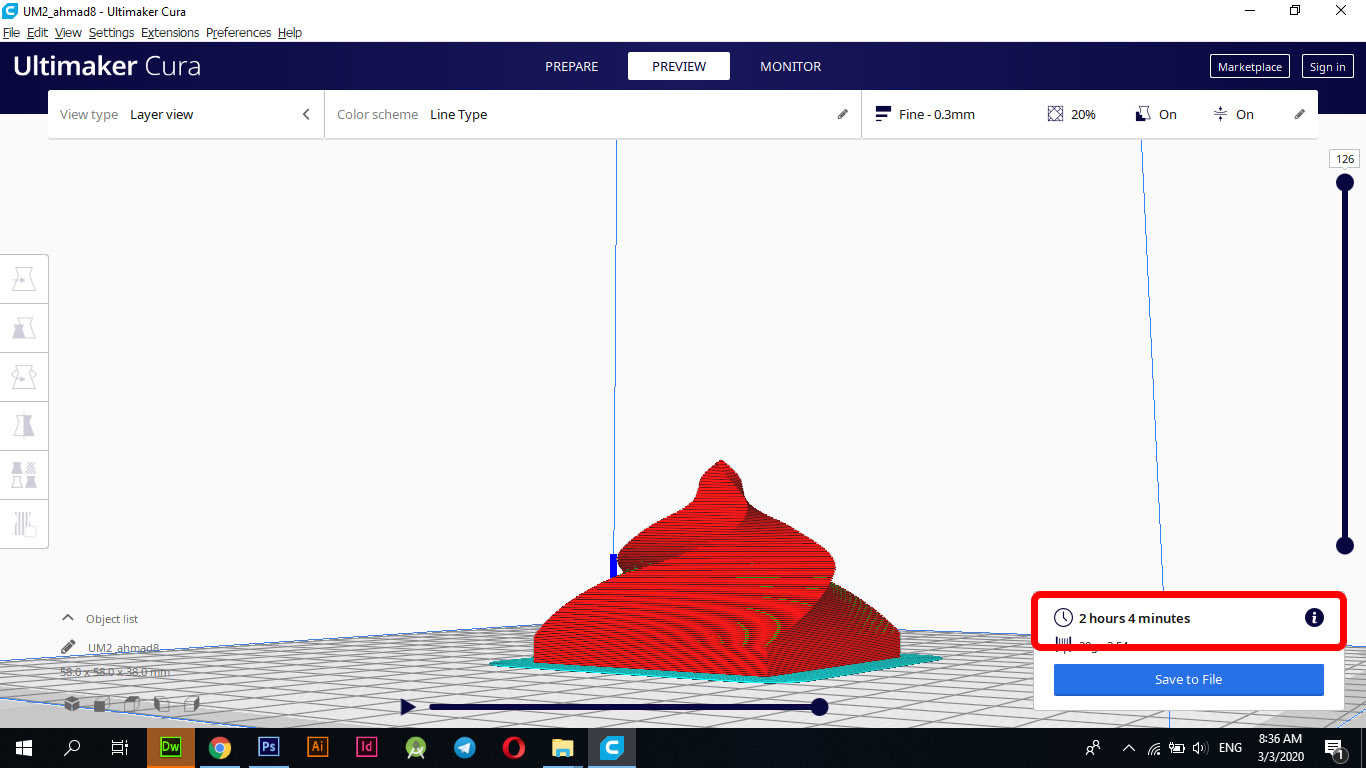Open Task View from taskbar
The height and width of the screenshot is (768, 1366).
120,747
